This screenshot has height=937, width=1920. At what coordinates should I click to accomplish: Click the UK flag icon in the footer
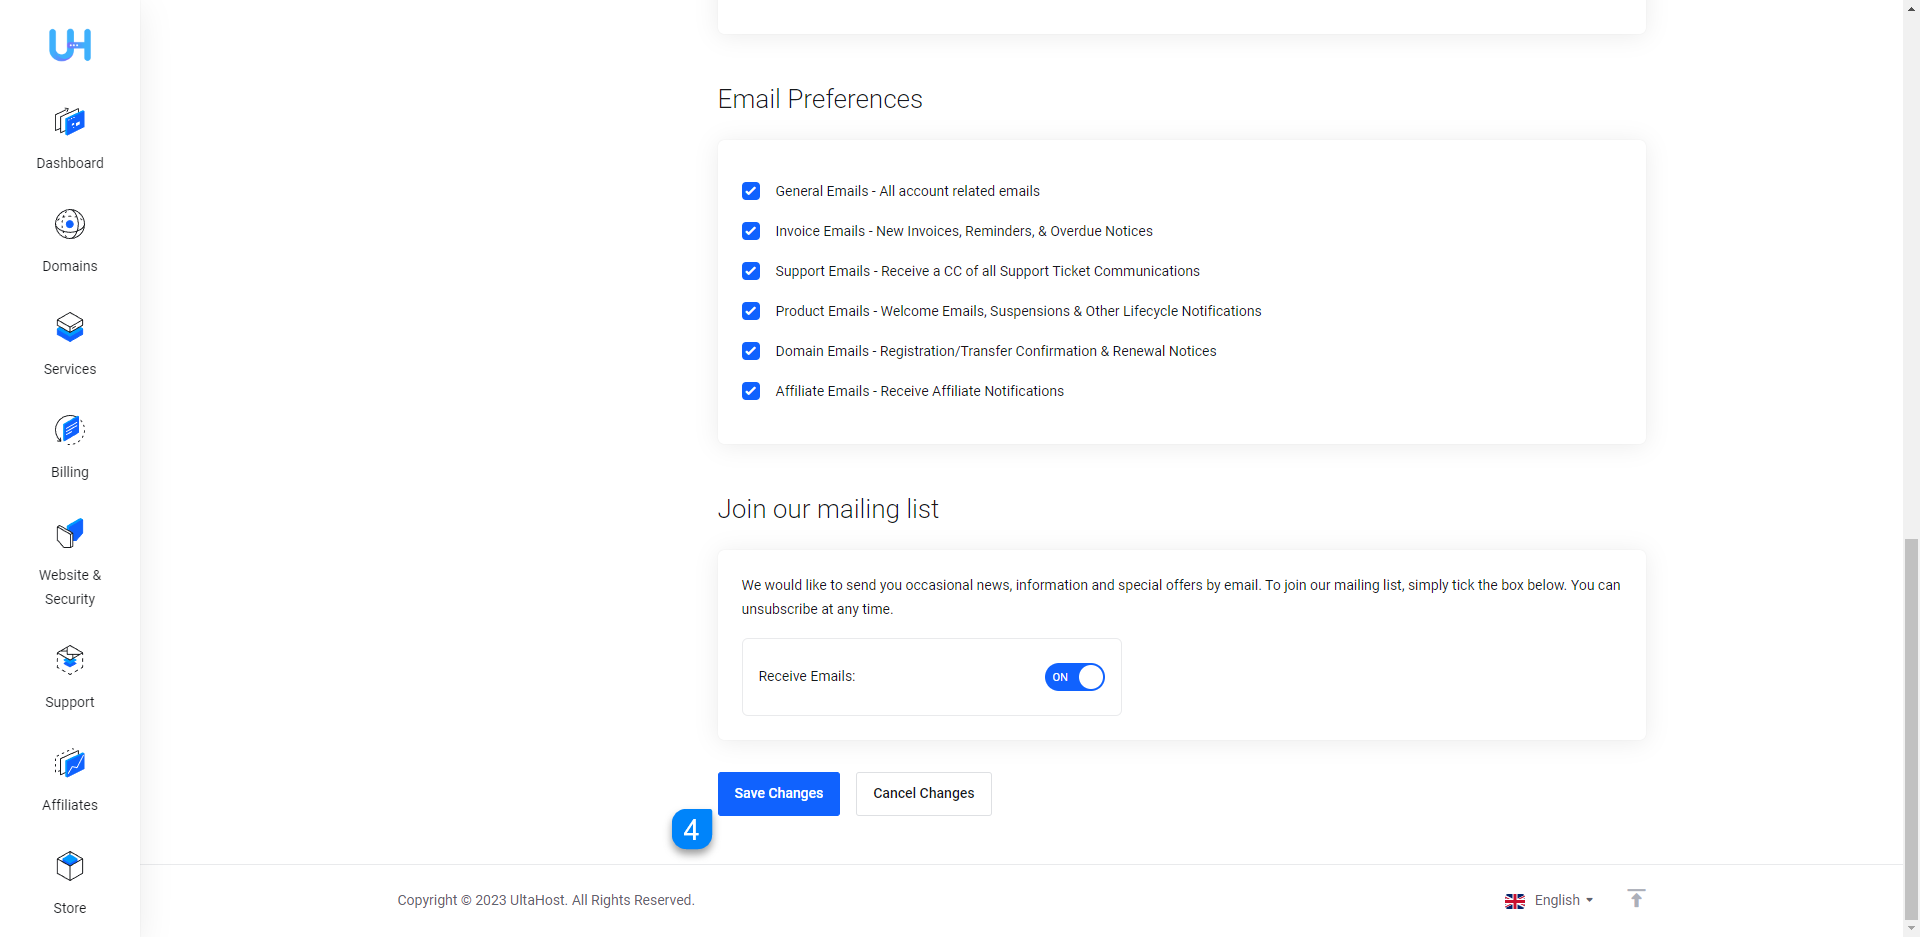coord(1515,901)
